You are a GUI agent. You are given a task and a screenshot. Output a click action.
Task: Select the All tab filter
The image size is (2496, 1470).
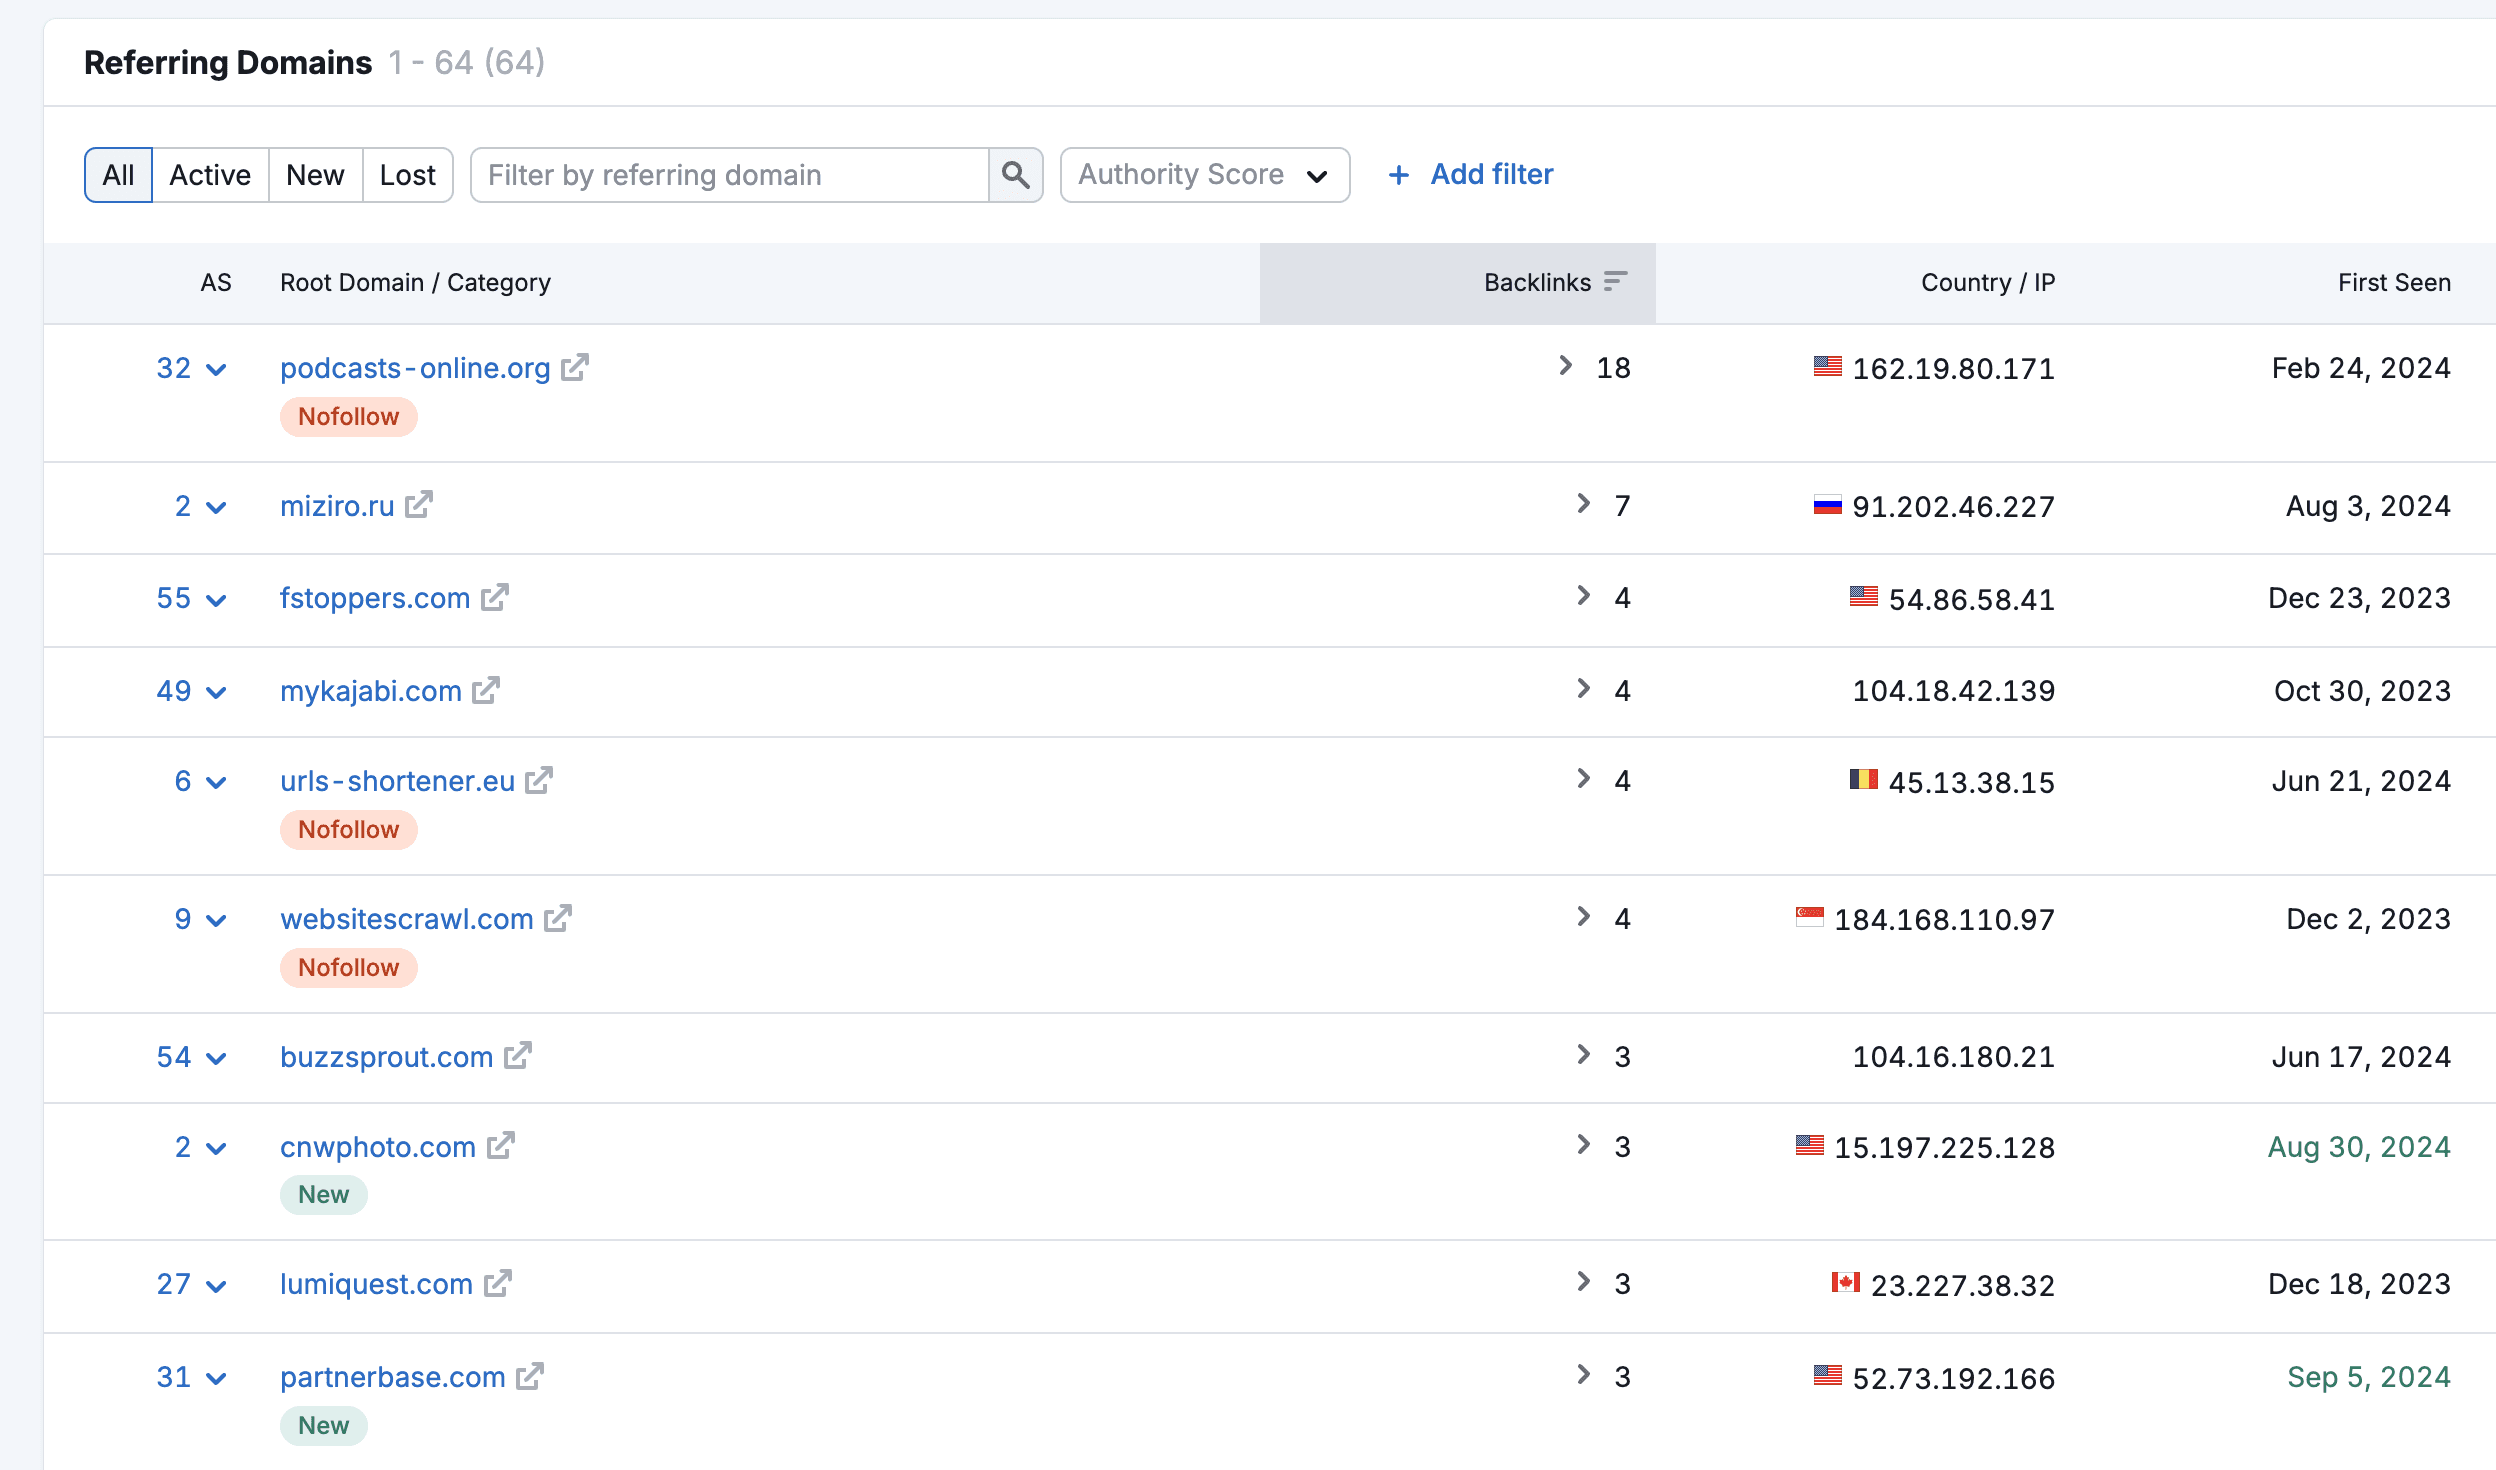click(117, 173)
